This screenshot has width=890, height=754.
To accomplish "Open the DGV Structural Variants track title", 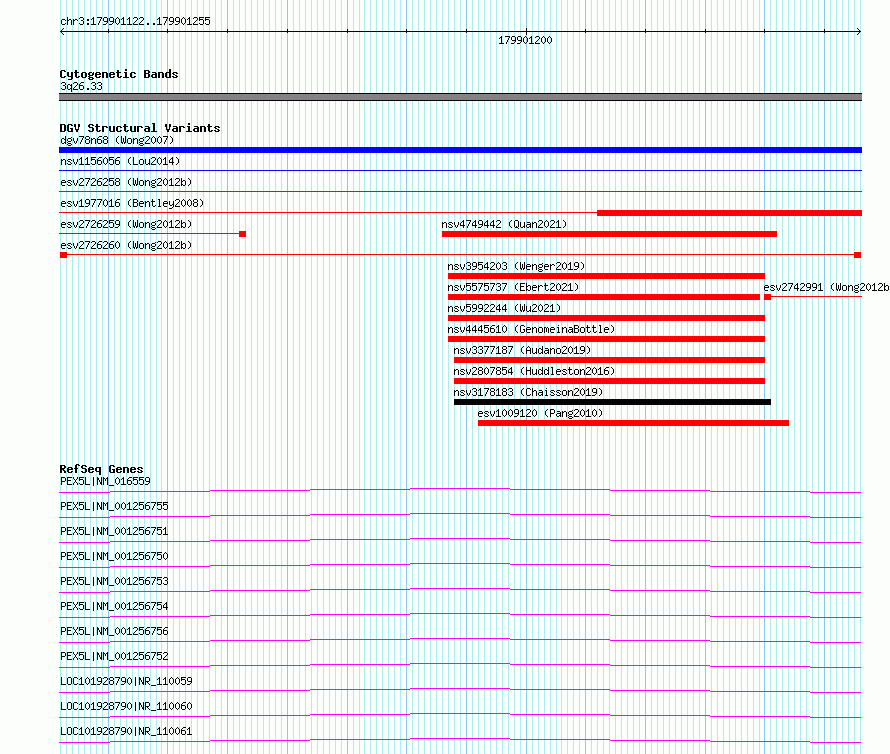I will pos(140,128).
